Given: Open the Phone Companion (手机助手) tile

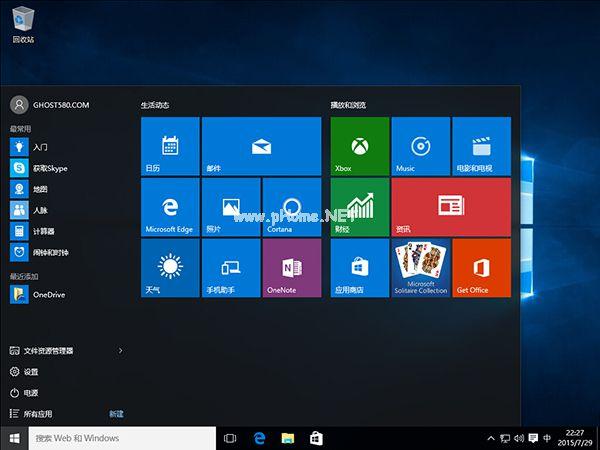Looking at the screenshot, I should point(231,268).
